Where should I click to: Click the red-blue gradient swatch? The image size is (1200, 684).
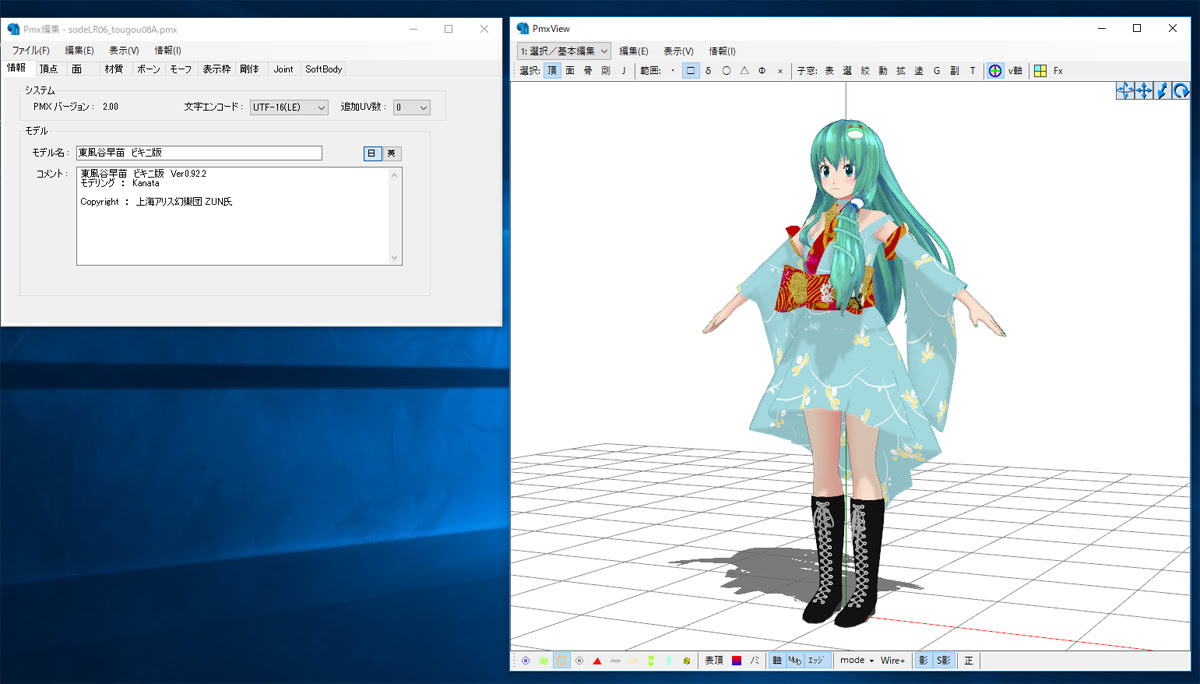click(x=737, y=661)
